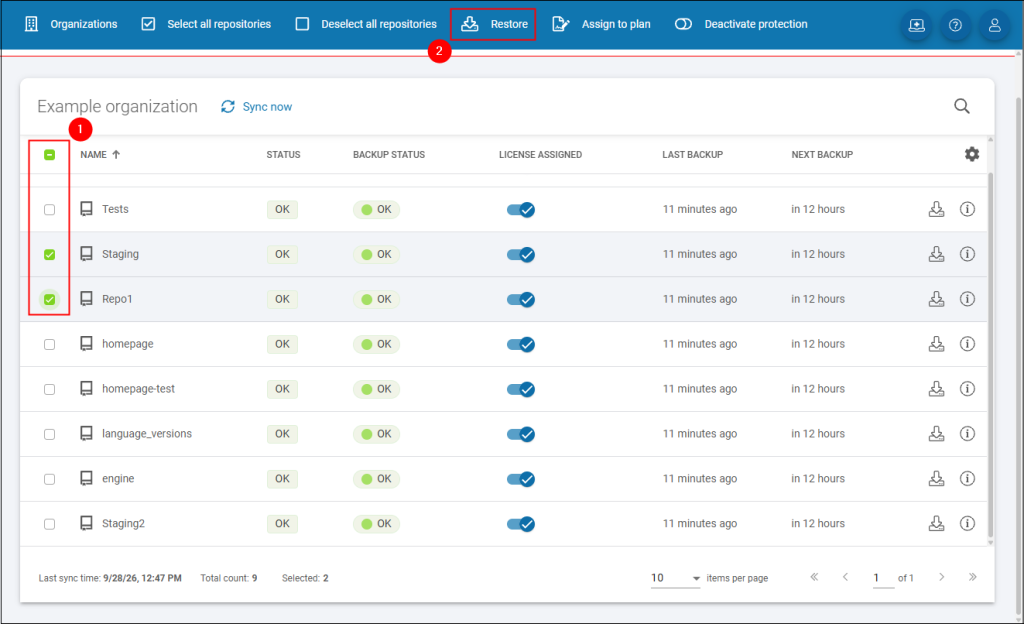Click the homepage-test repository name
The image size is (1024, 624).
pyautogui.click(x=138, y=389)
